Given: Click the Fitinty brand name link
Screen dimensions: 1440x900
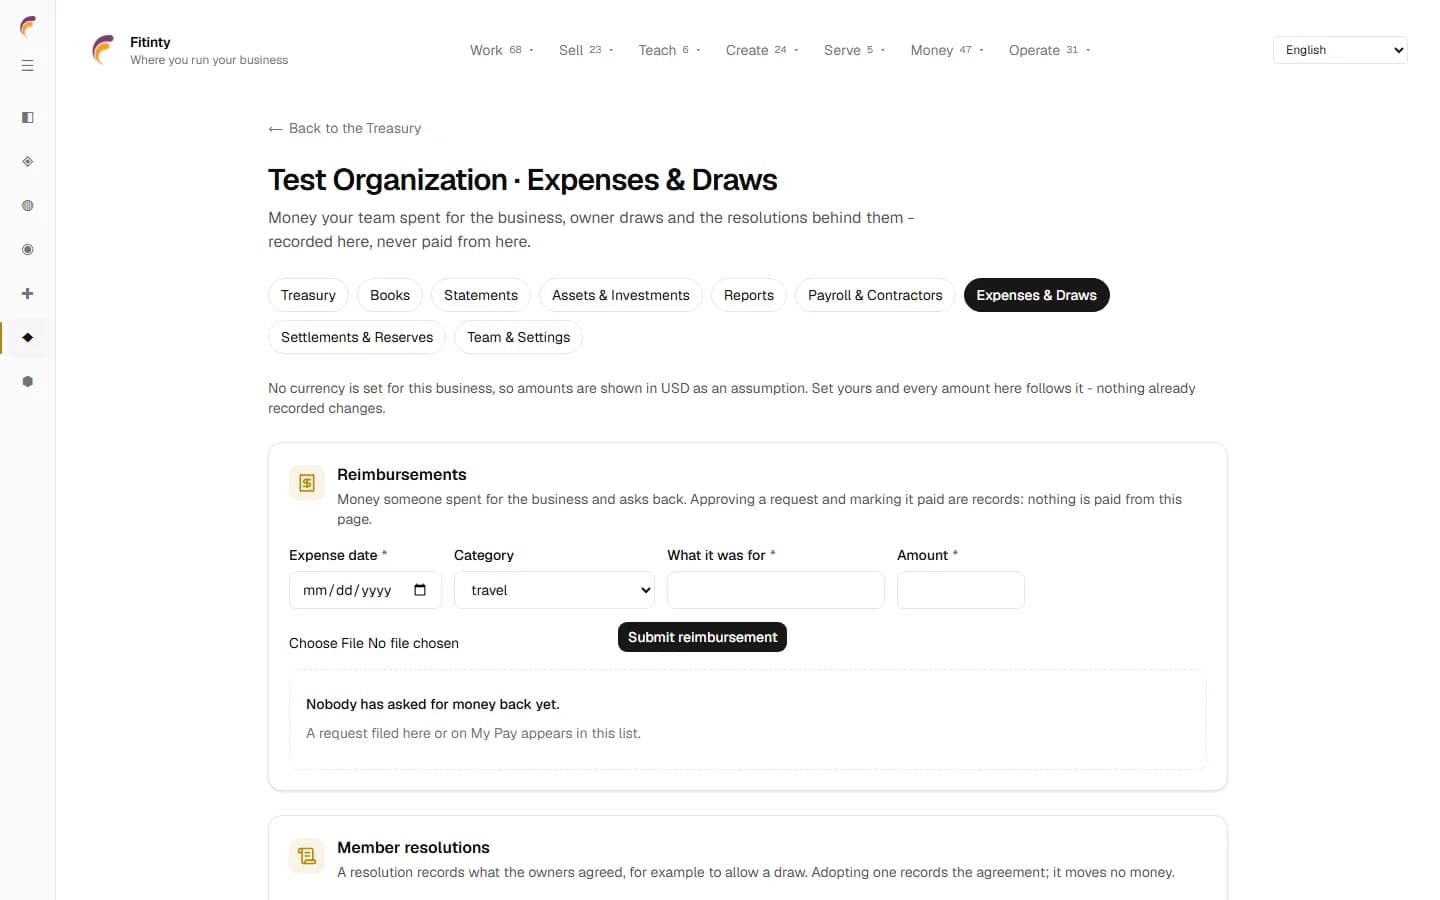Looking at the screenshot, I should click(x=150, y=42).
